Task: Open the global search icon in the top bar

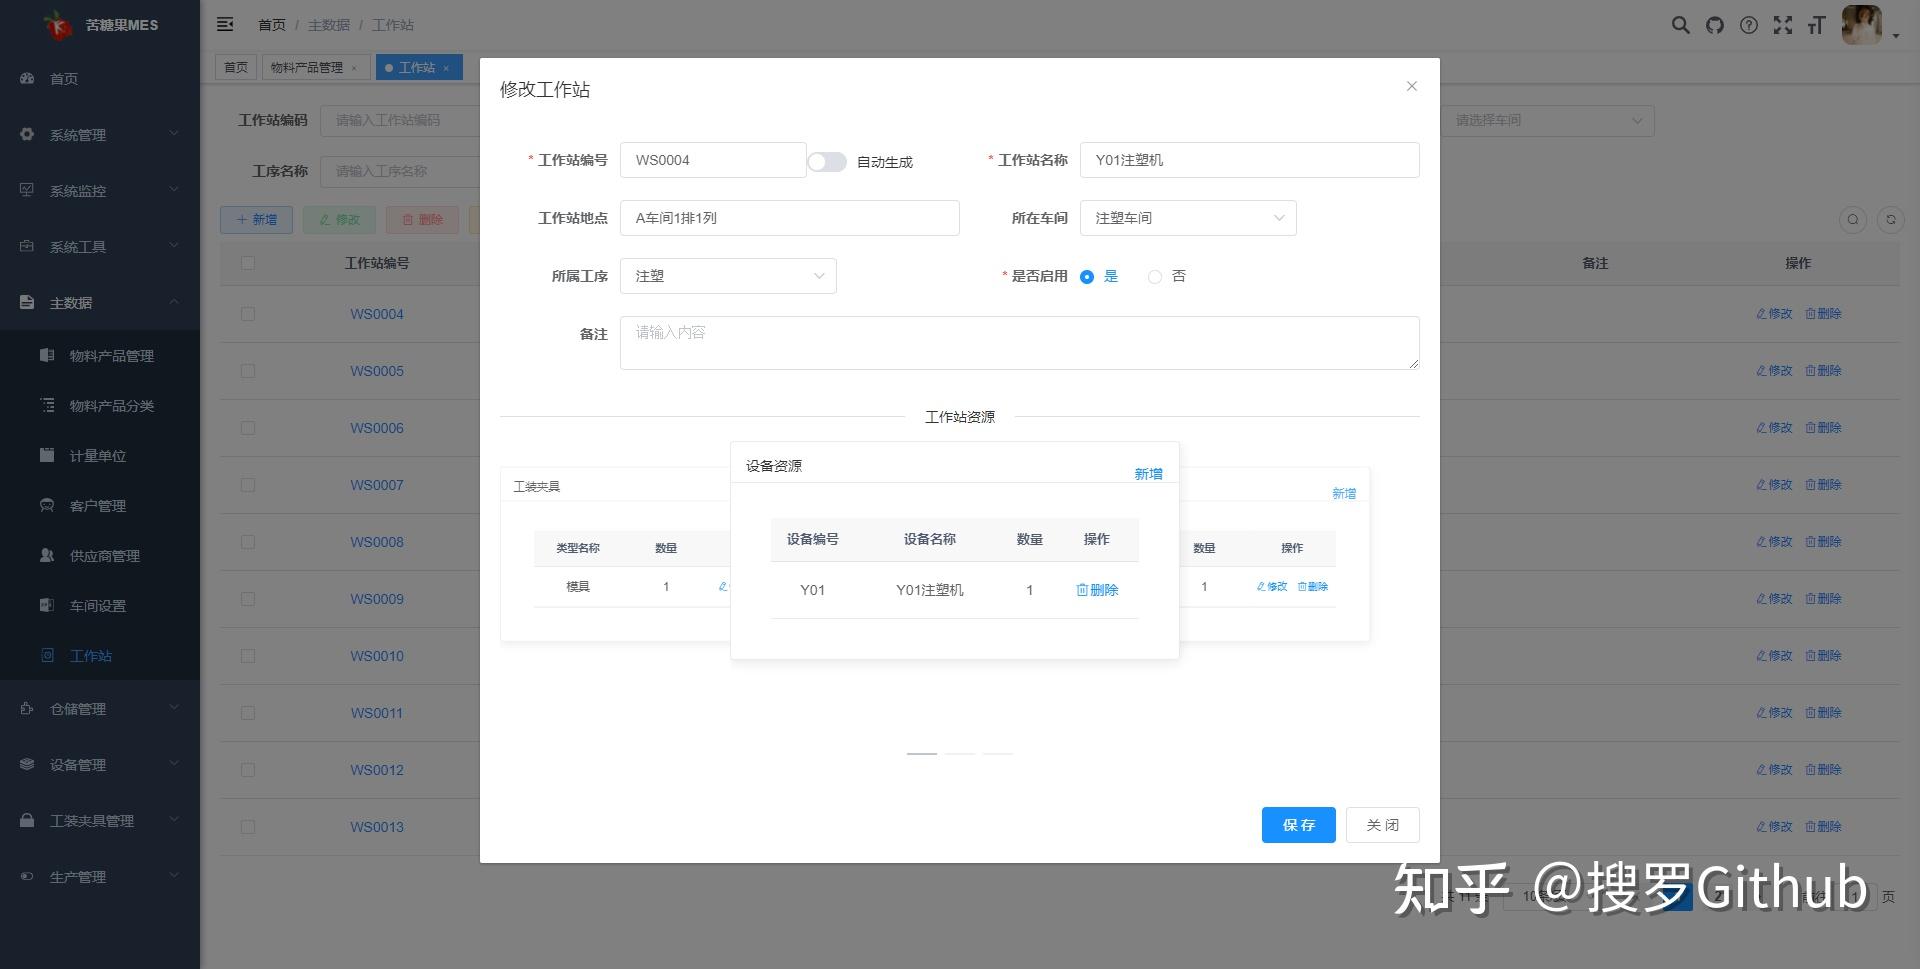Action: tap(1681, 25)
